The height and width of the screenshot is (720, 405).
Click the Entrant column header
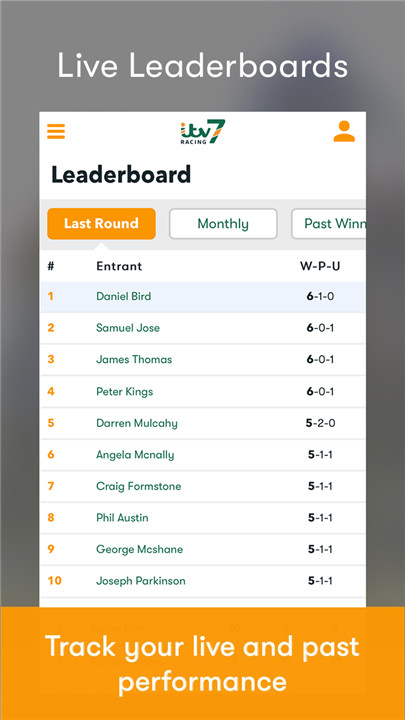pyautogui.click(x=119, y=266)
